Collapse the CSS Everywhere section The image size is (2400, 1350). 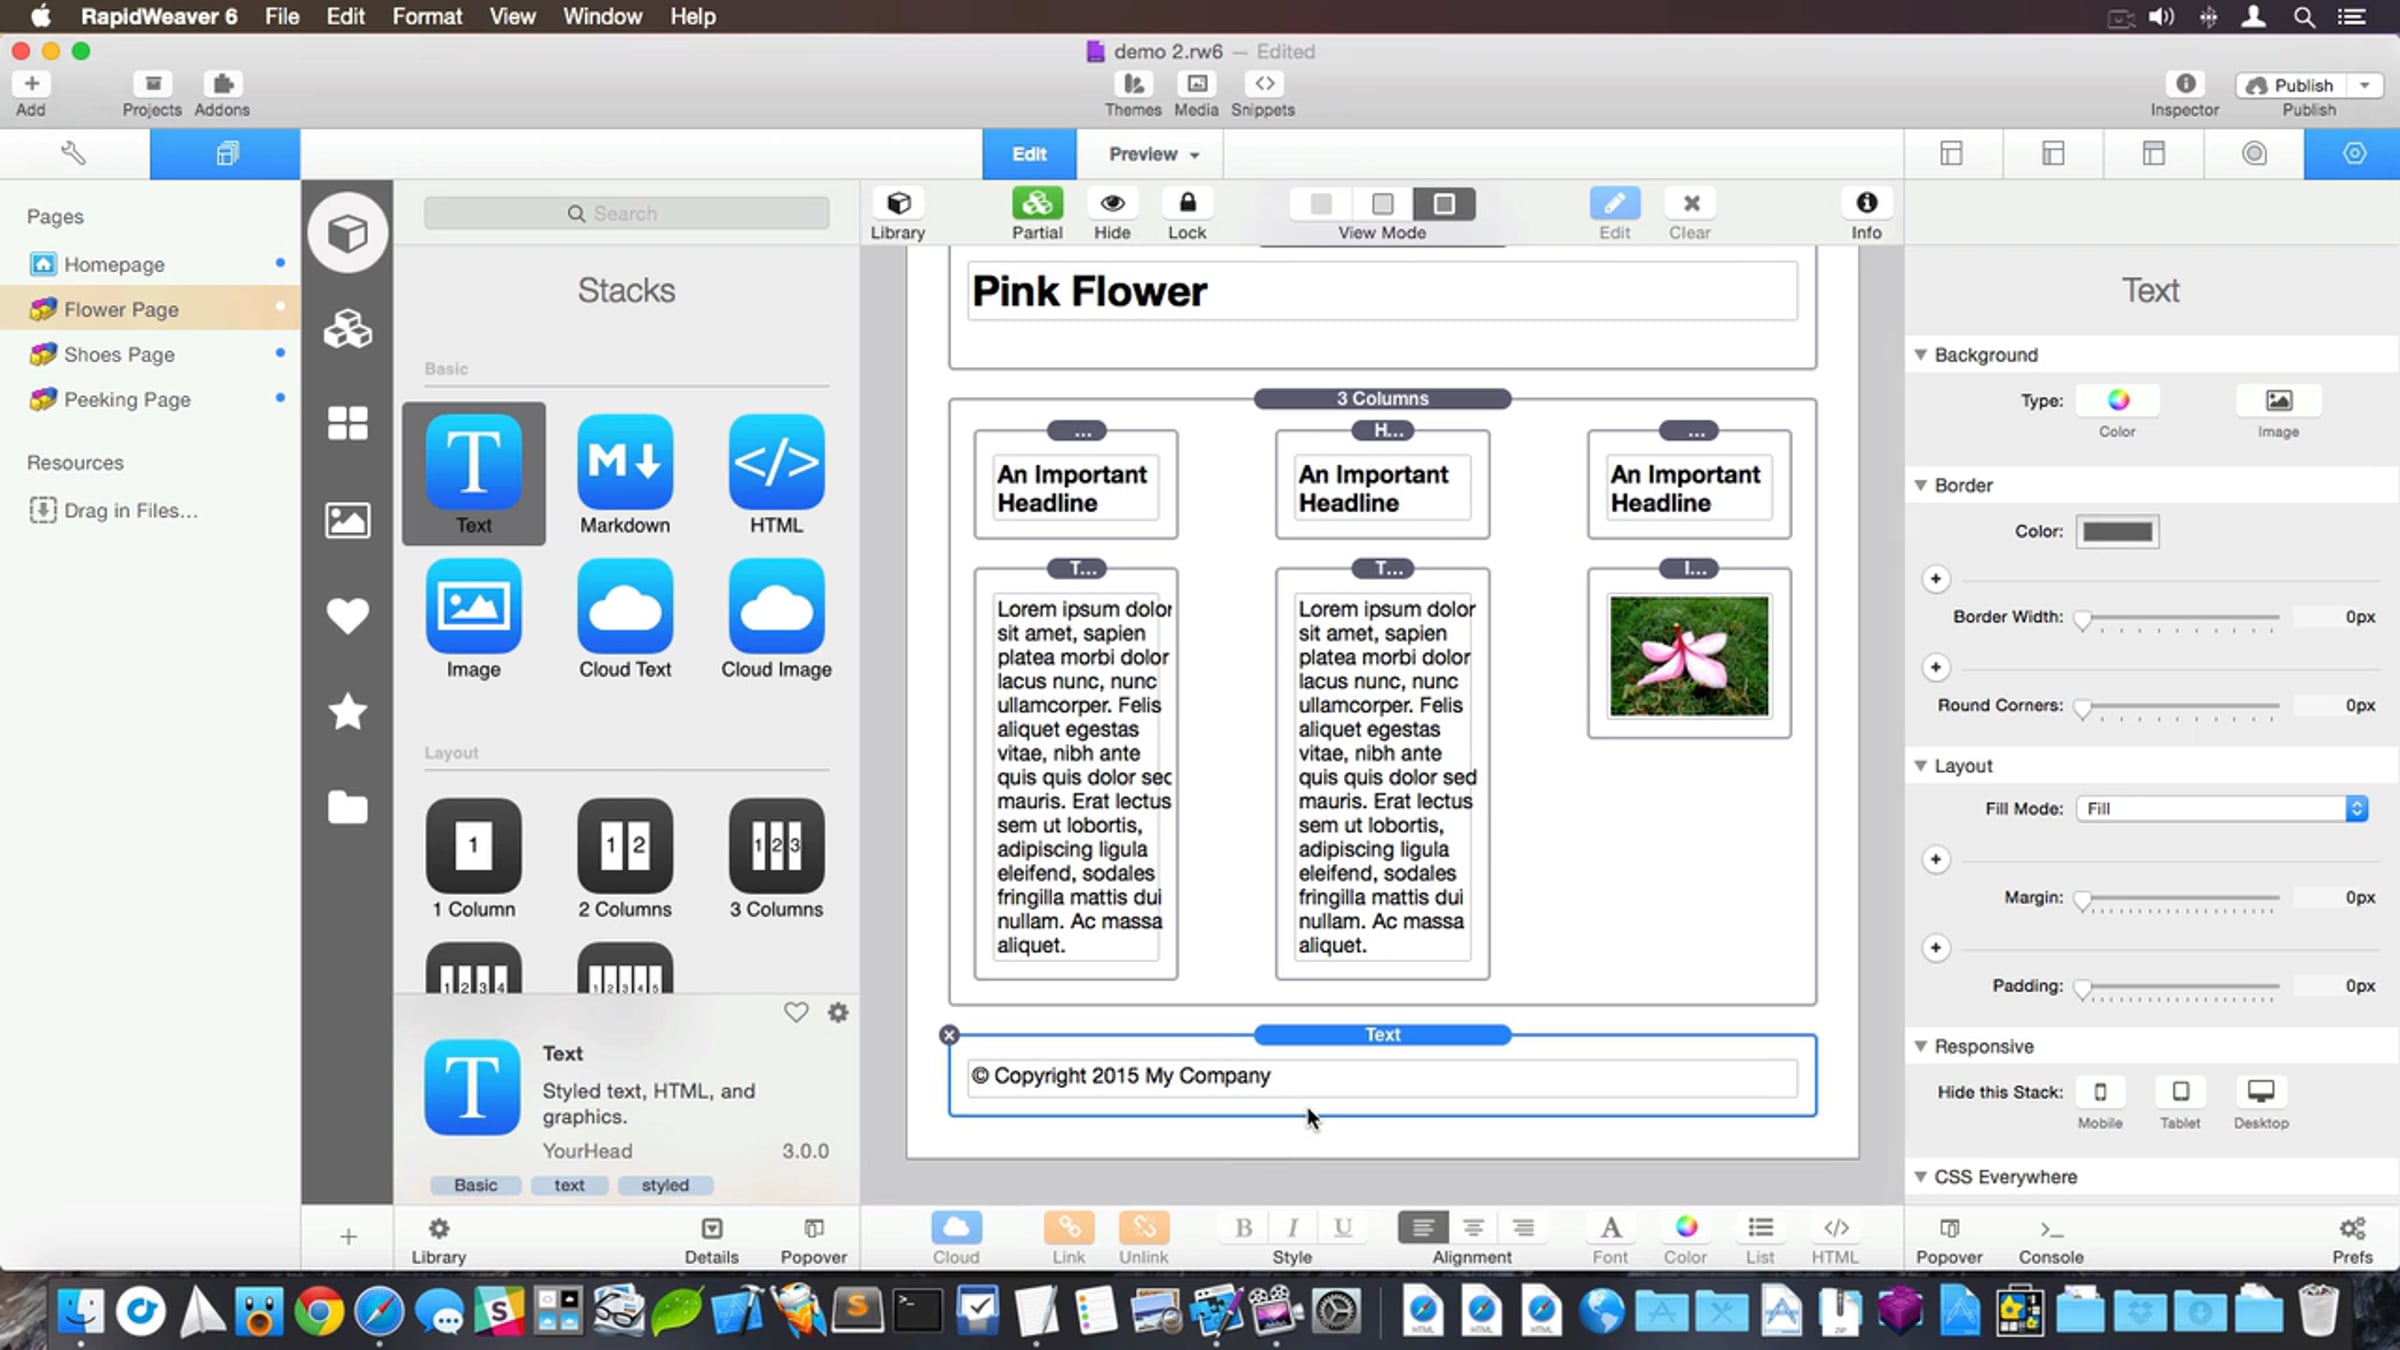click(x=1921, y=1177)
